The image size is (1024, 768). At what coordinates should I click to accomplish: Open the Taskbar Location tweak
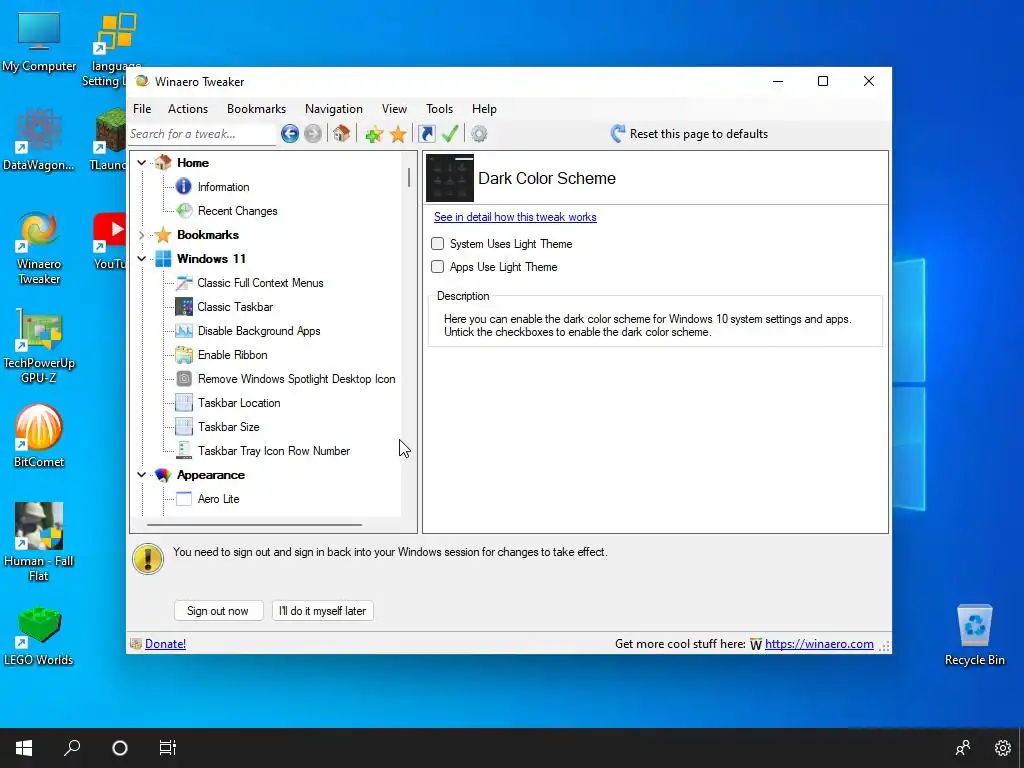pos(239,403)
